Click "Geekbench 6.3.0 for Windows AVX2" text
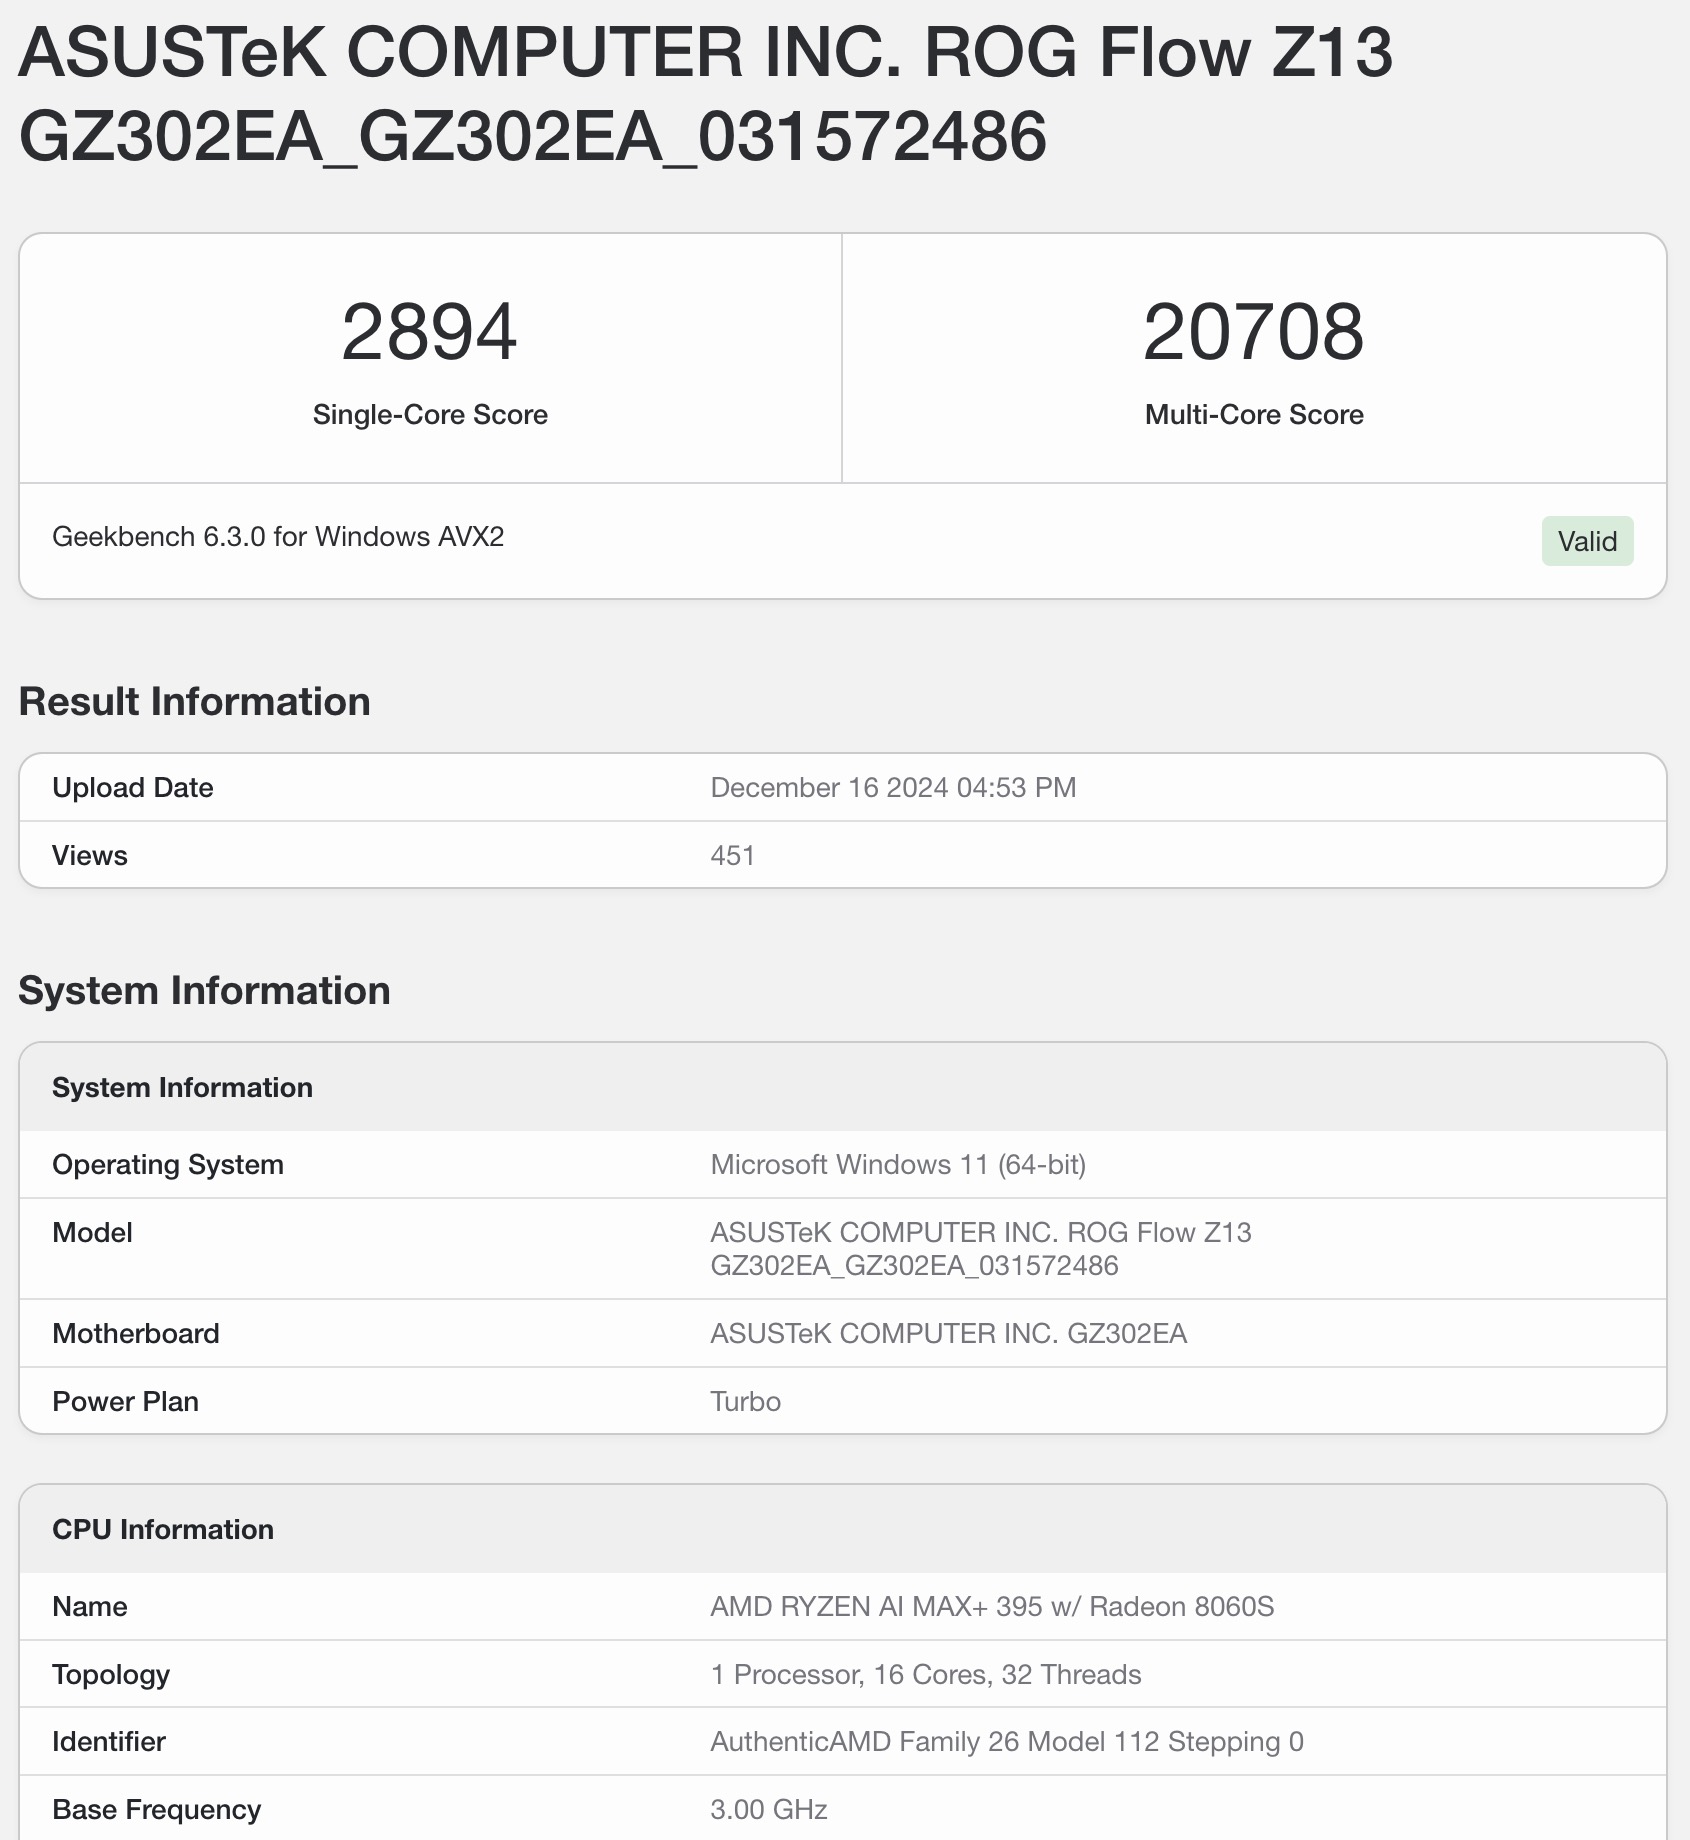Viewport: 1690px width, 1840px height. tap(278, 537)
